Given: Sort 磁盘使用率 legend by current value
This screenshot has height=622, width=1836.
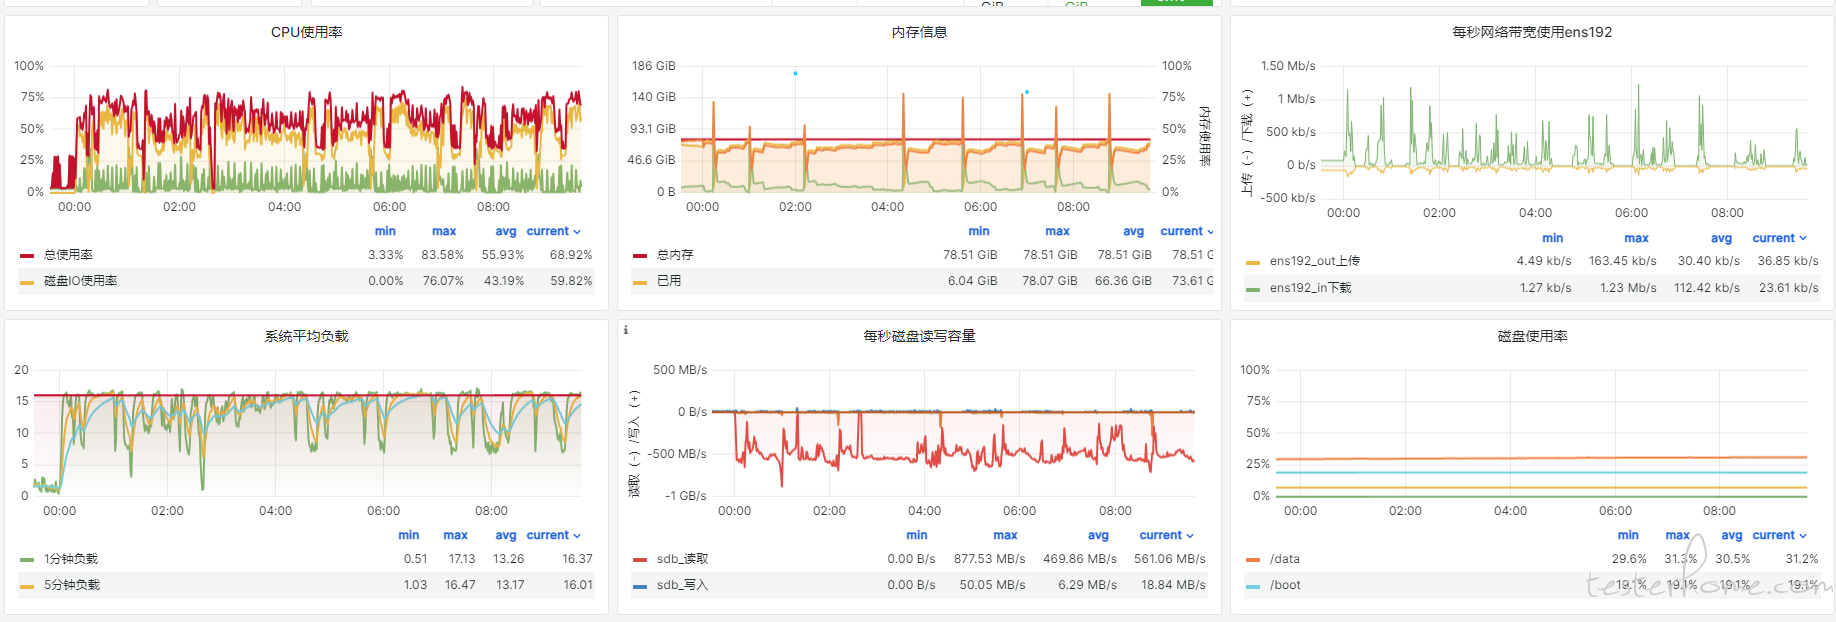Looking at the screenshot, I should [x=1779, y=535].
